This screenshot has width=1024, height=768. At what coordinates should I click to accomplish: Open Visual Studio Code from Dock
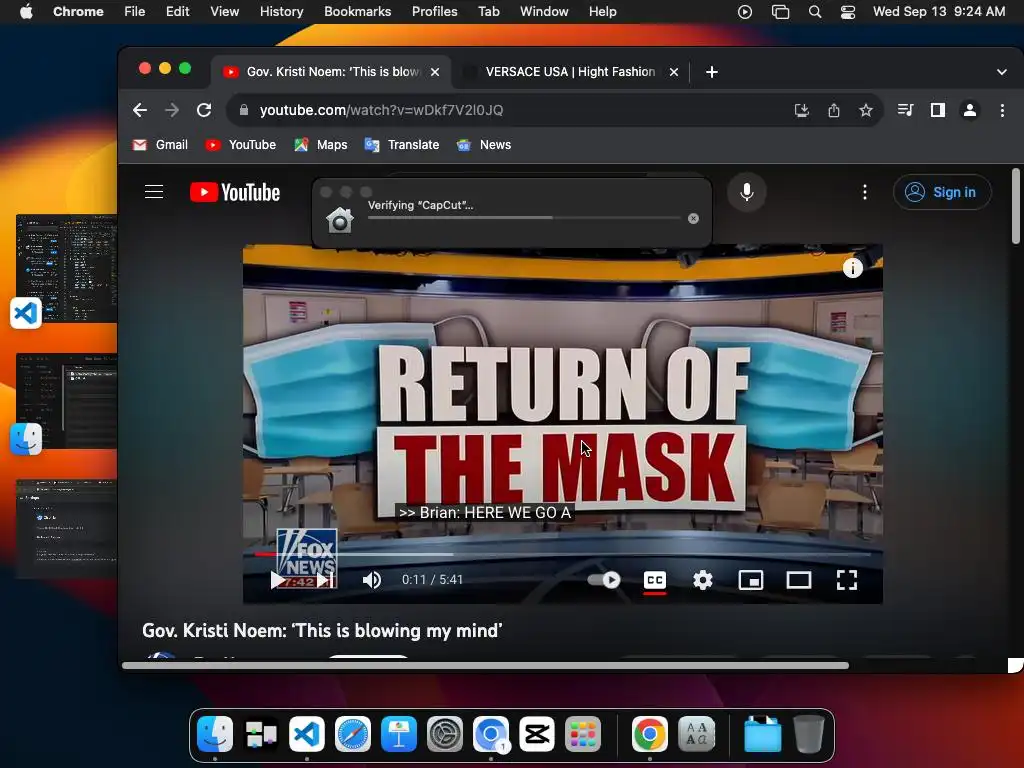coord(306,734)
